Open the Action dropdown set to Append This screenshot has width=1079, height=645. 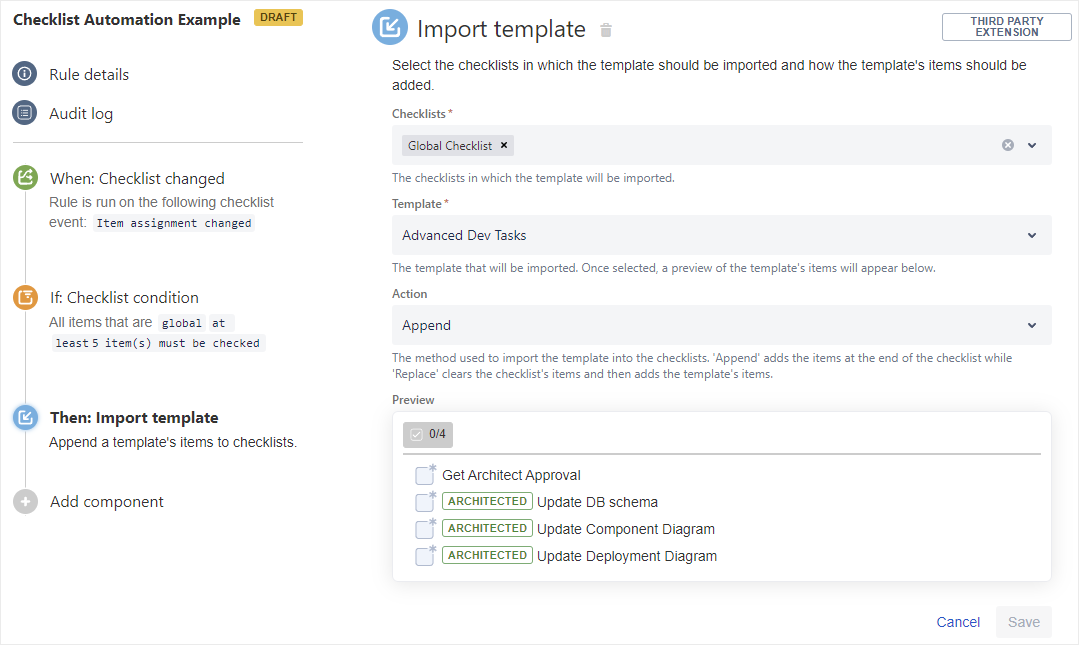tap(720, 325)
